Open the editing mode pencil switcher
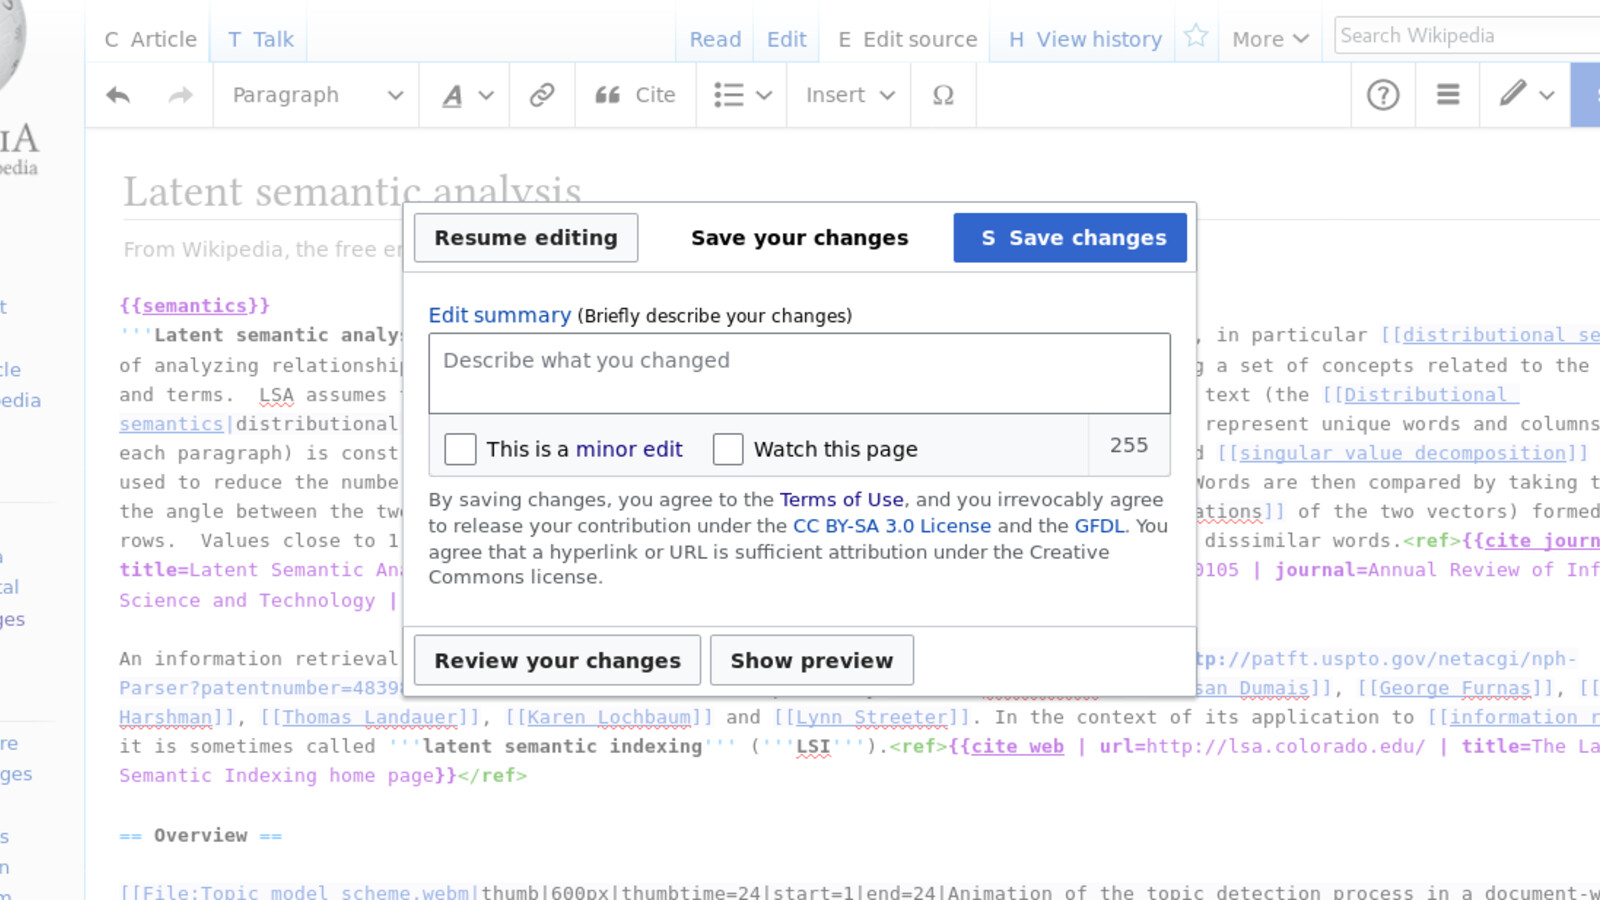 (x=1523, y=95)
